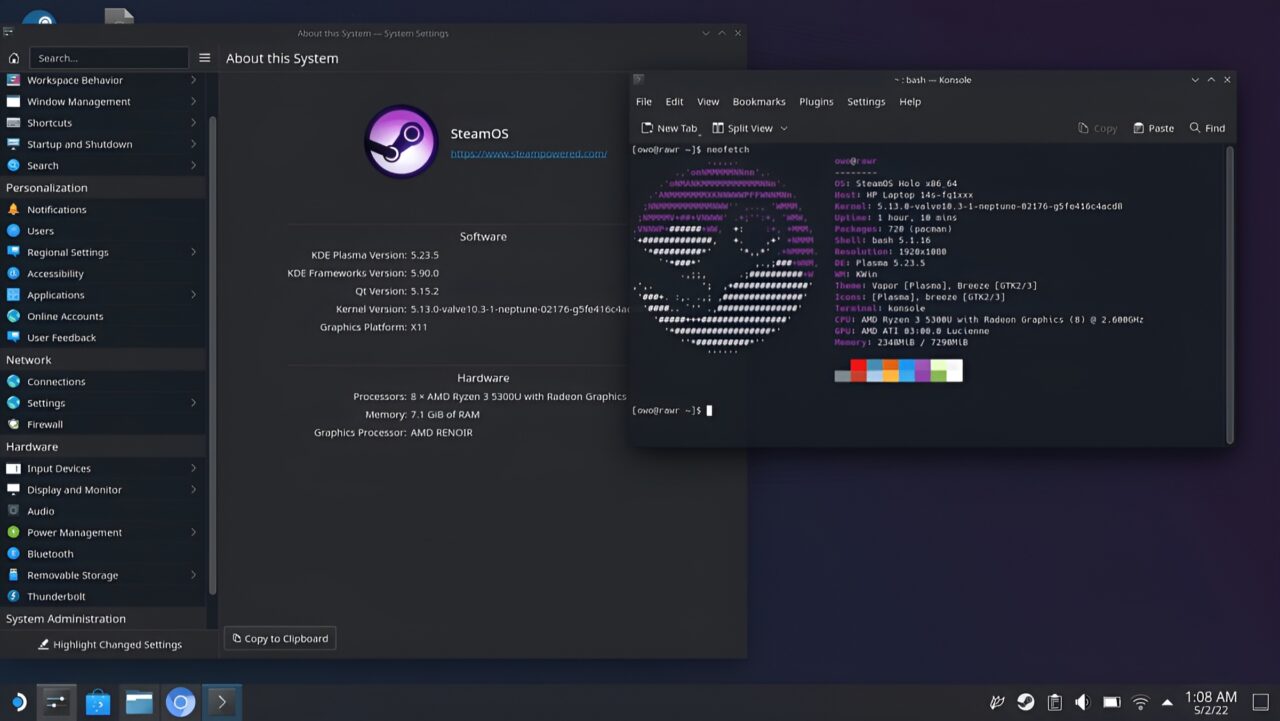Expand Window Management chevron
The width and height of the screenshot is (1280, 721).
tap(193, 101)
